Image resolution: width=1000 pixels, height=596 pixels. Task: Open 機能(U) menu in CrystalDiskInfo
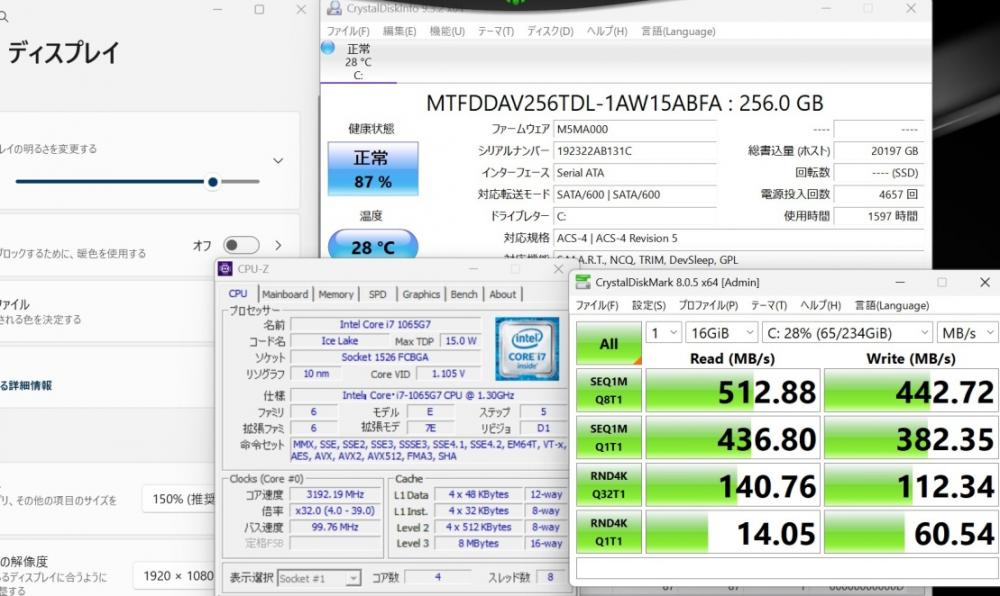447,31
